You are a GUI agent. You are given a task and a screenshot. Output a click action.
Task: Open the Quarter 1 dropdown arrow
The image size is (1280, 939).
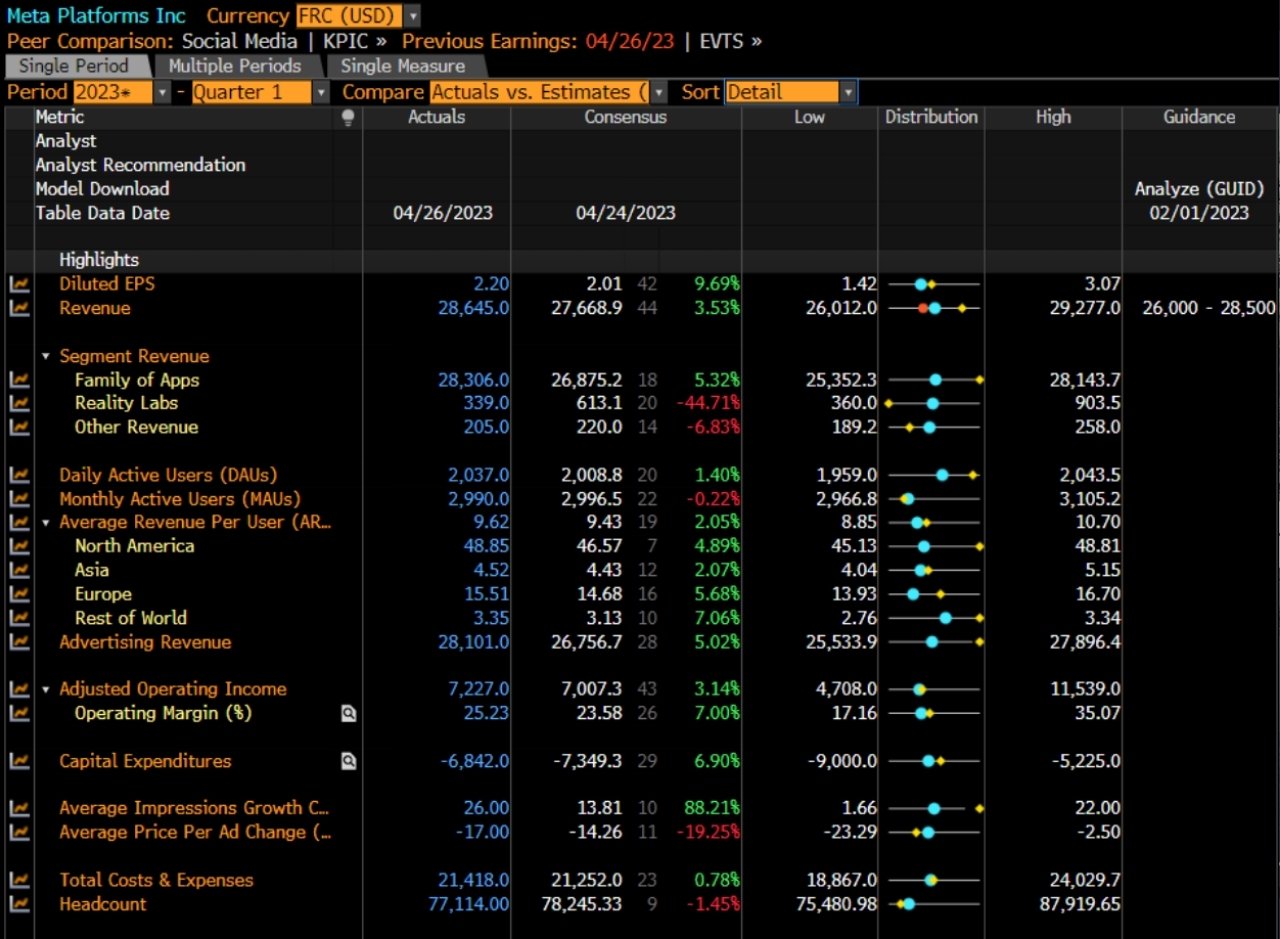click(321, 92)
